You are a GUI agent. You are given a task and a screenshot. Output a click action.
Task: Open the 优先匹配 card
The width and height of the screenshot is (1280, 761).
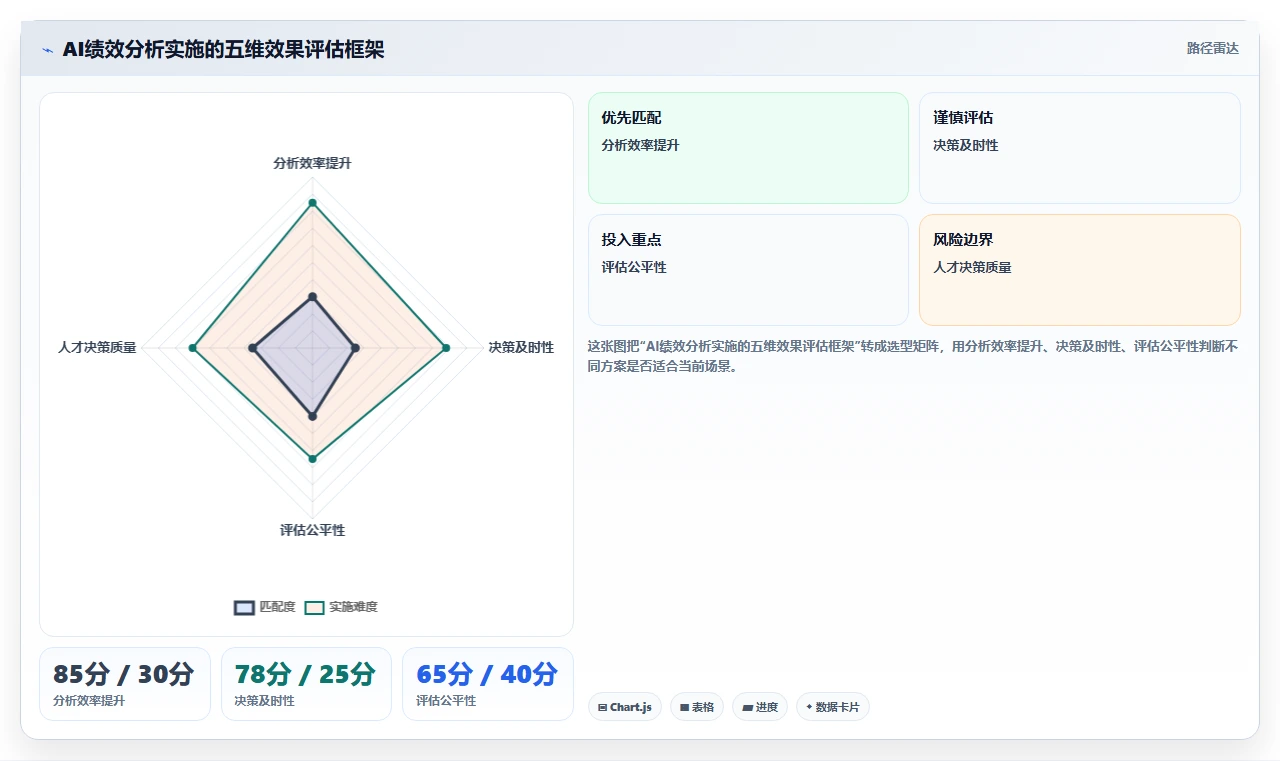pyautogui.click(x=748, y=148)
